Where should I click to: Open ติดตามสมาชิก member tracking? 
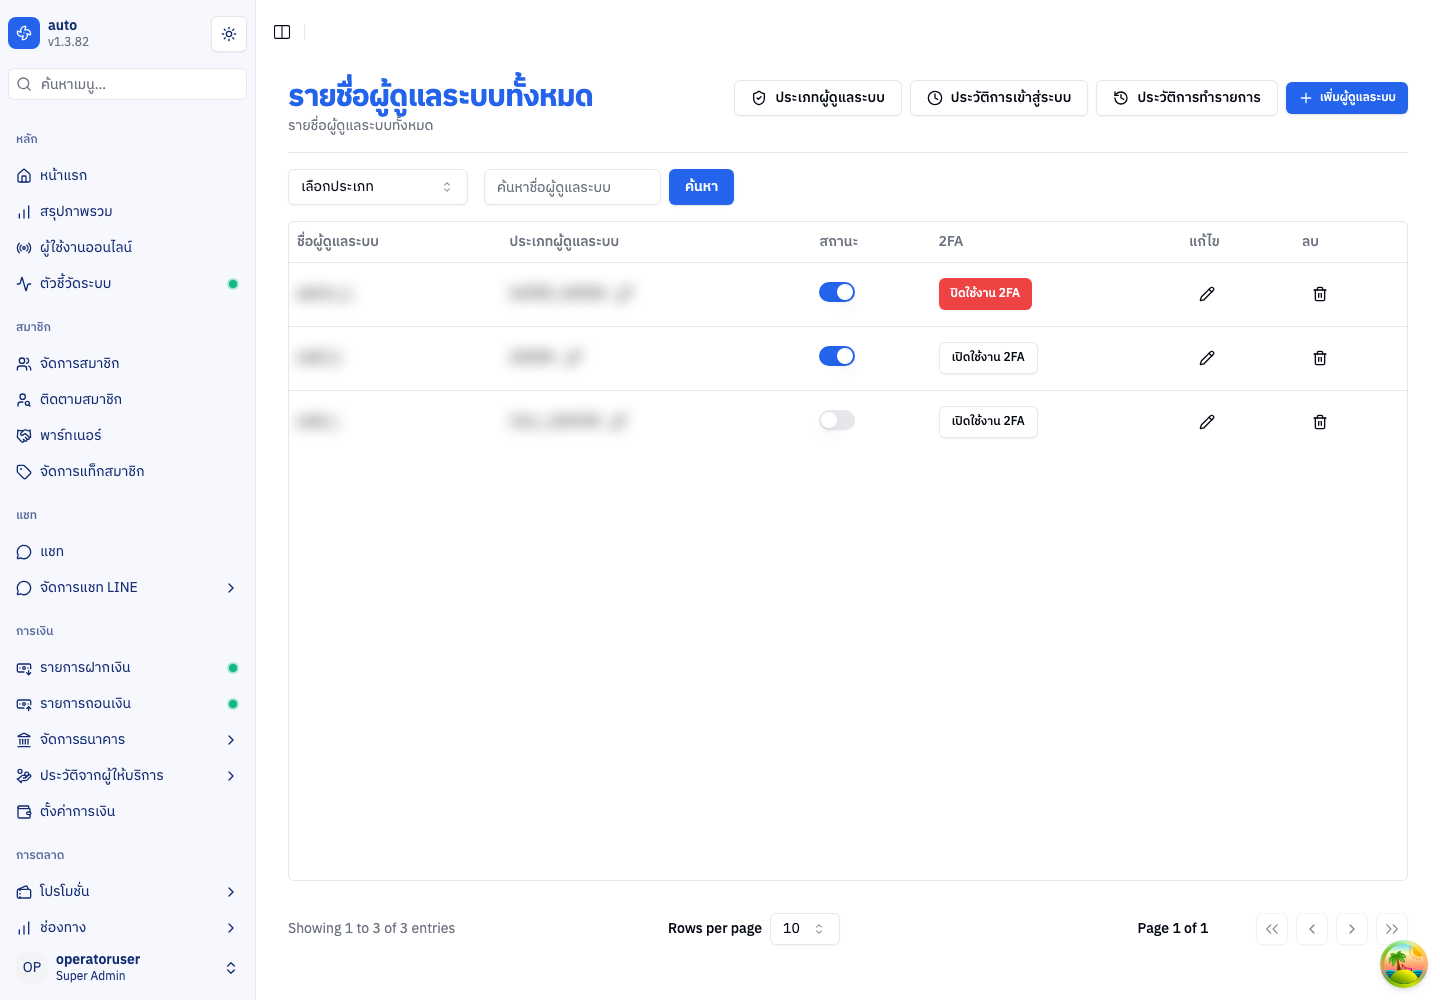(127, 400)
